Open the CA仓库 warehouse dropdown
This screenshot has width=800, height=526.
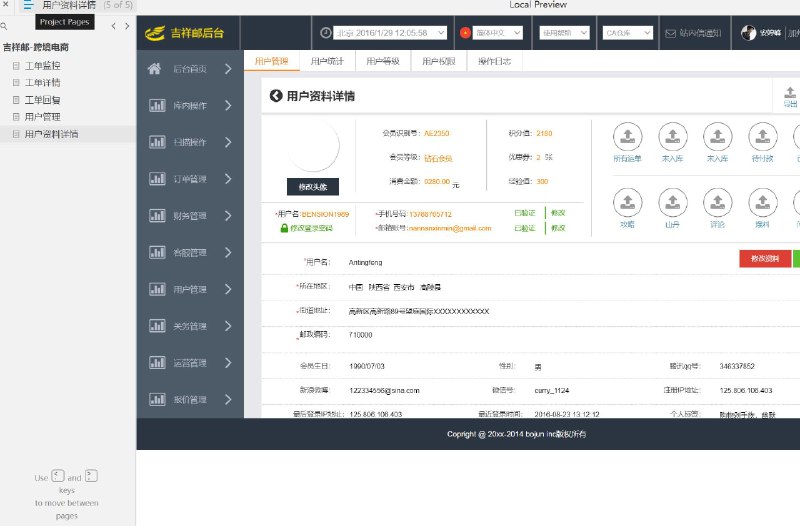(x=628, y=33)
